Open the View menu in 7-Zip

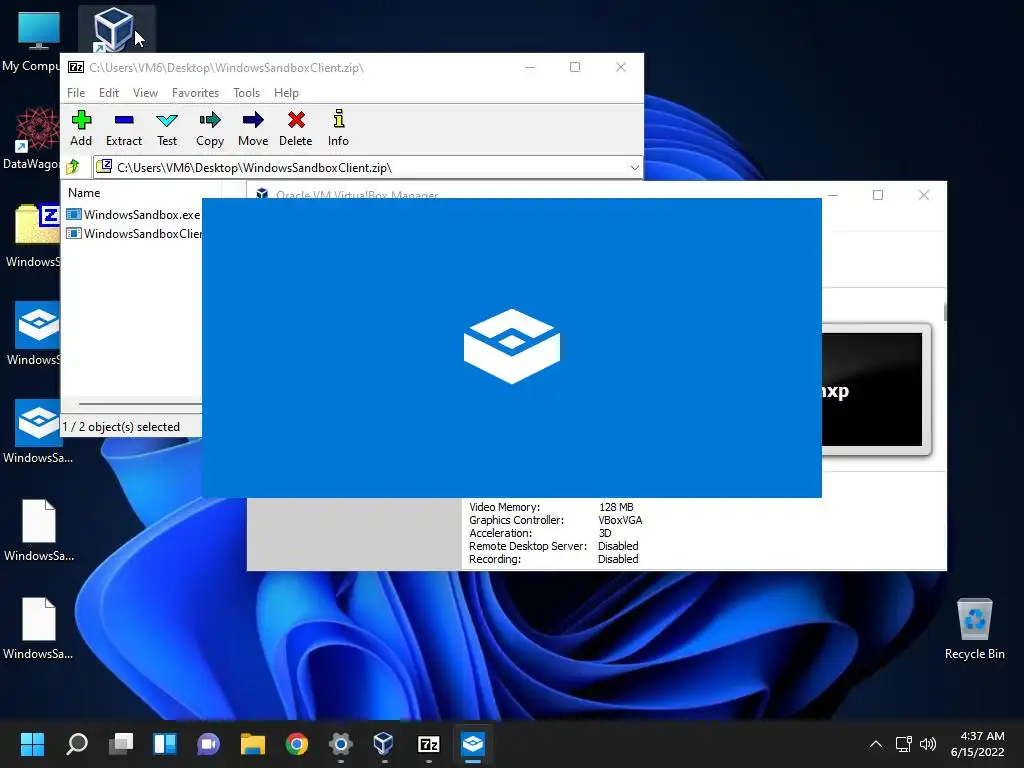pos(145,93)
